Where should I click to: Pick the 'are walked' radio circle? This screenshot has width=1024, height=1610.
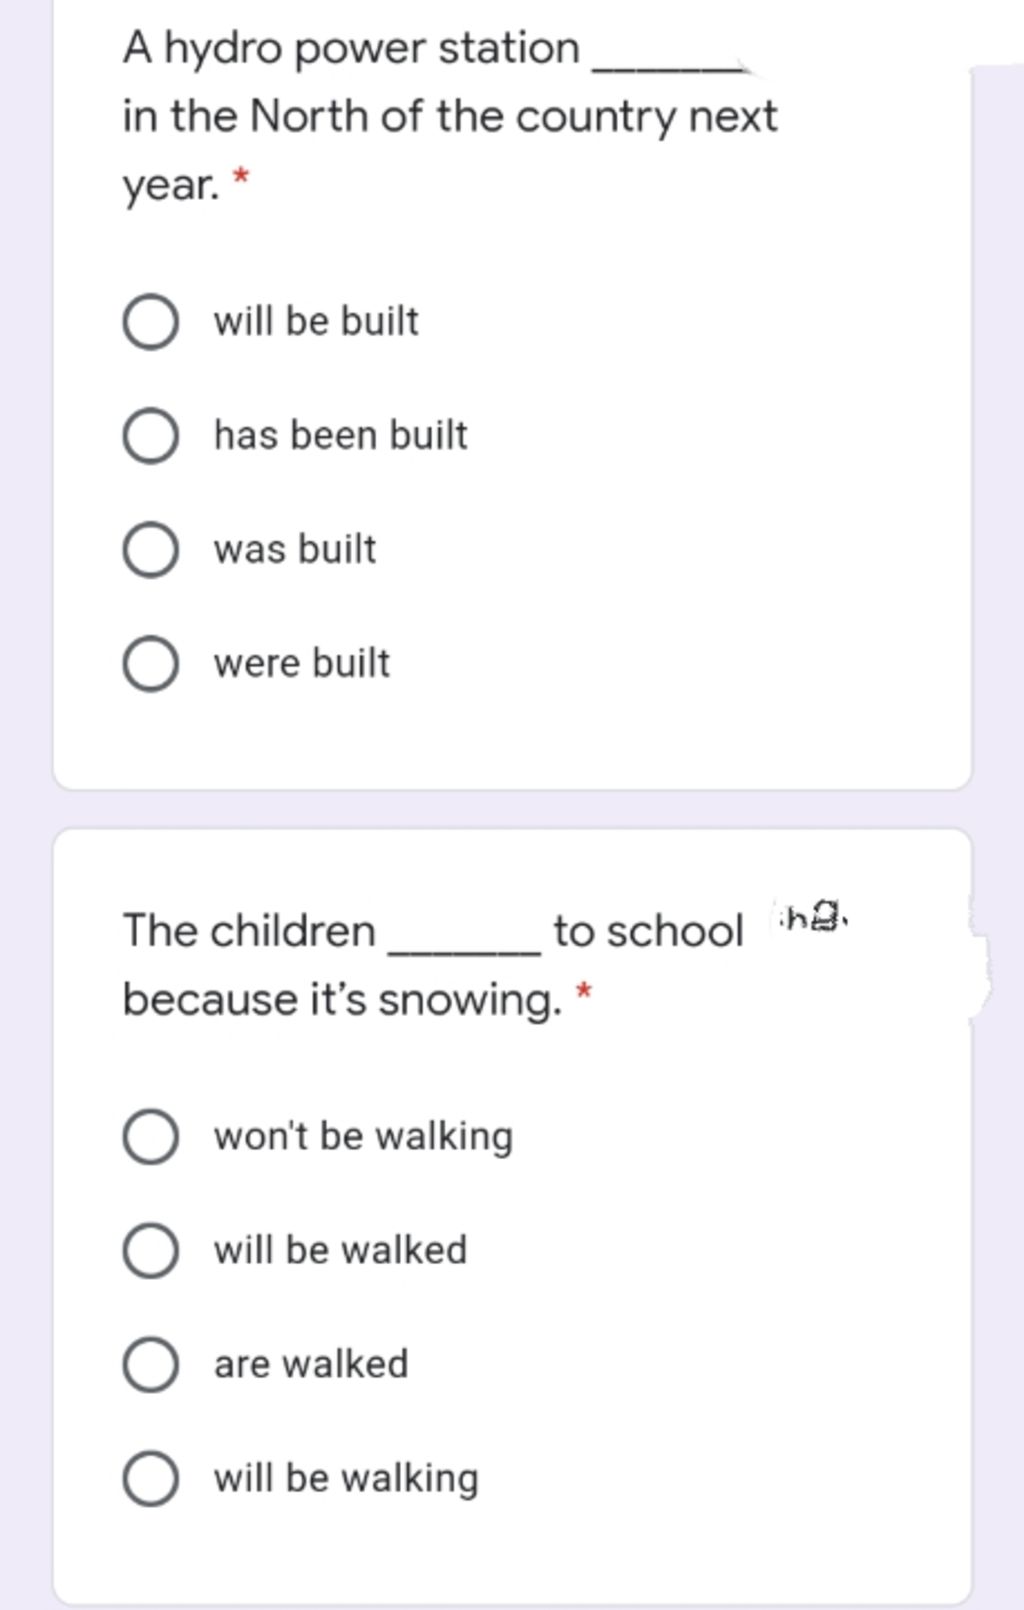pyautogui.click(x=151, y=1365)
